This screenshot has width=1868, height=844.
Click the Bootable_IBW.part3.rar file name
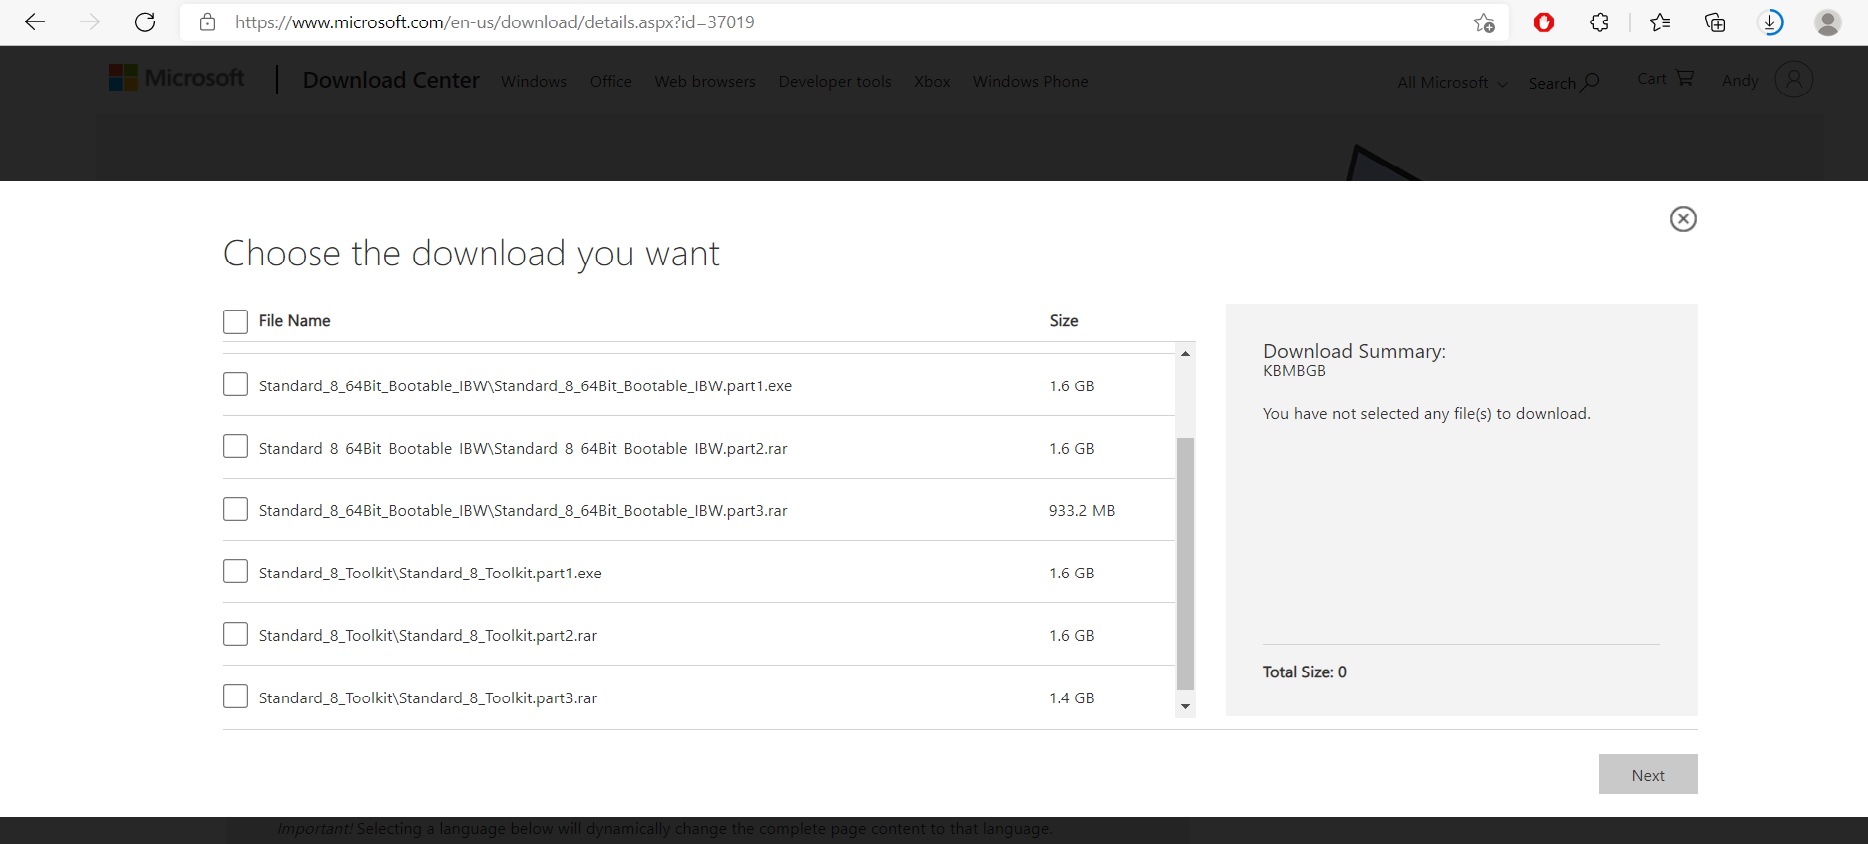(x=523, y=511)
